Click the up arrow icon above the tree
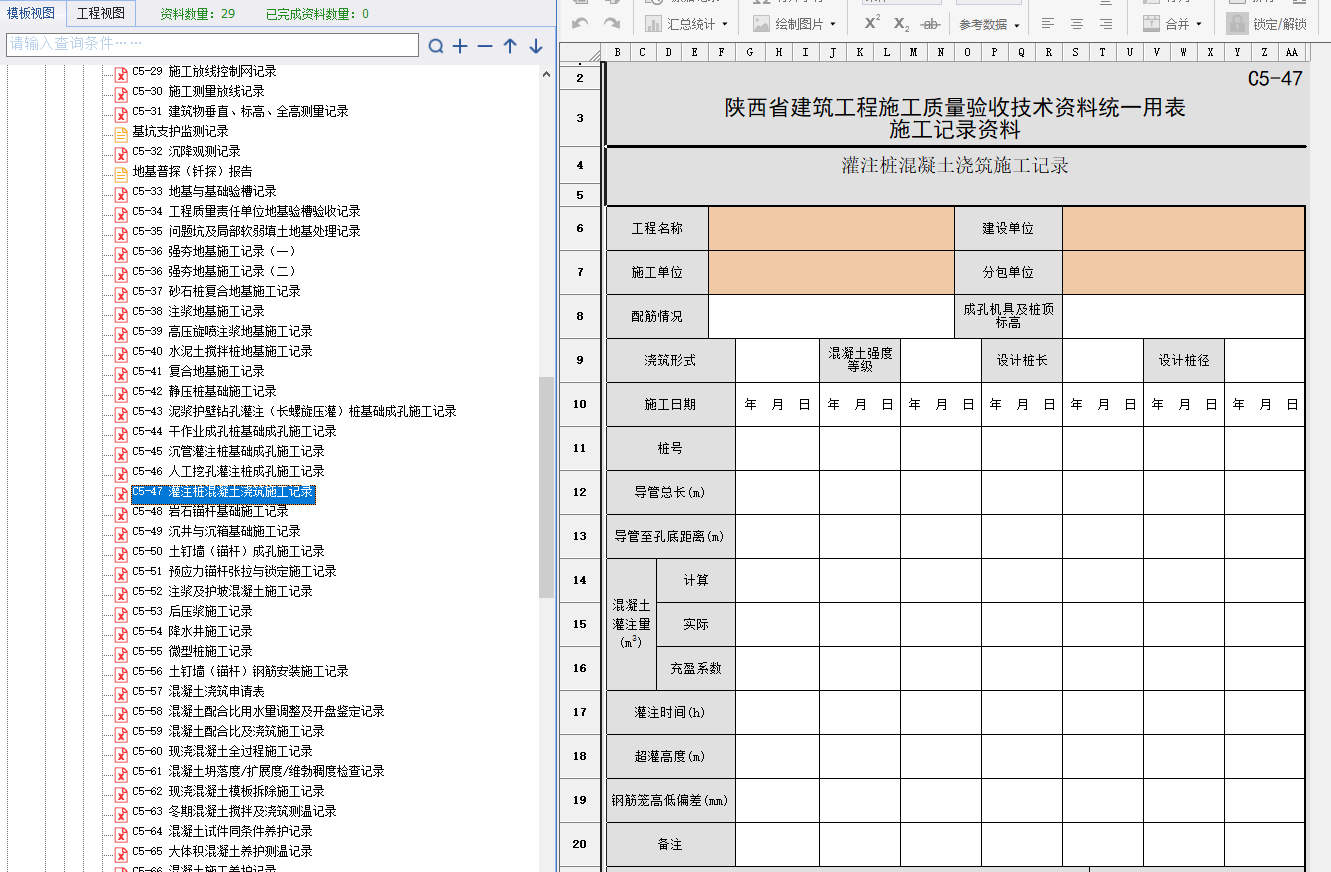The height and width of the screenshot is (872, 1331). pos(510,46)
